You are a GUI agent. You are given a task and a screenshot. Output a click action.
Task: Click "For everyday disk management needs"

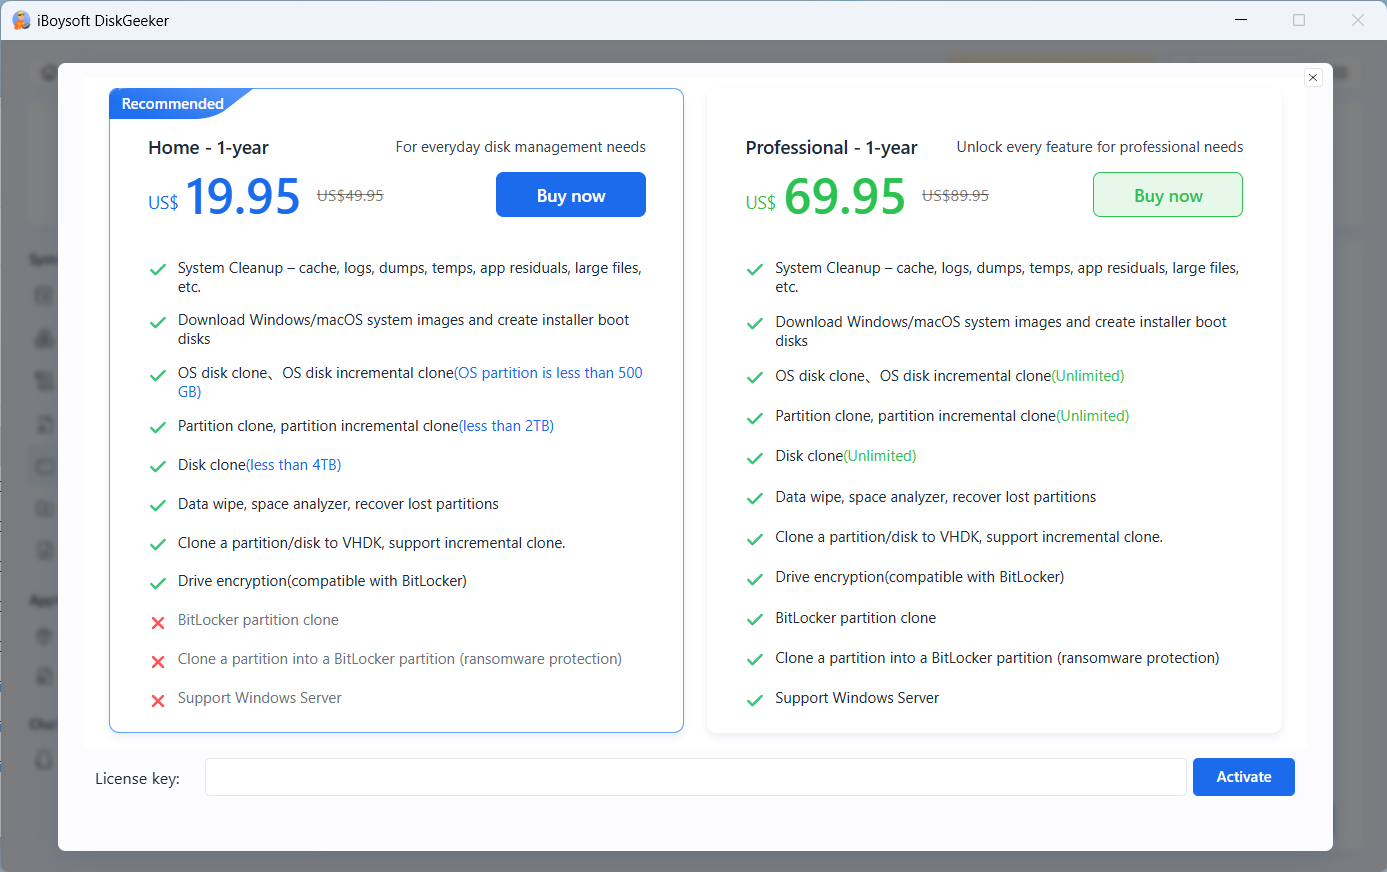520,147
